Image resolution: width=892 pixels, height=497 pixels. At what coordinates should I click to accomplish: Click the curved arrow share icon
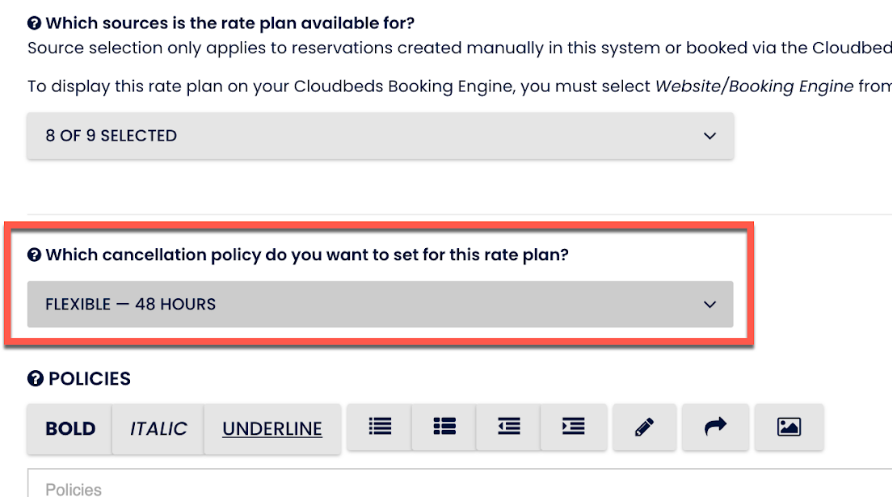tap(715, 428)
